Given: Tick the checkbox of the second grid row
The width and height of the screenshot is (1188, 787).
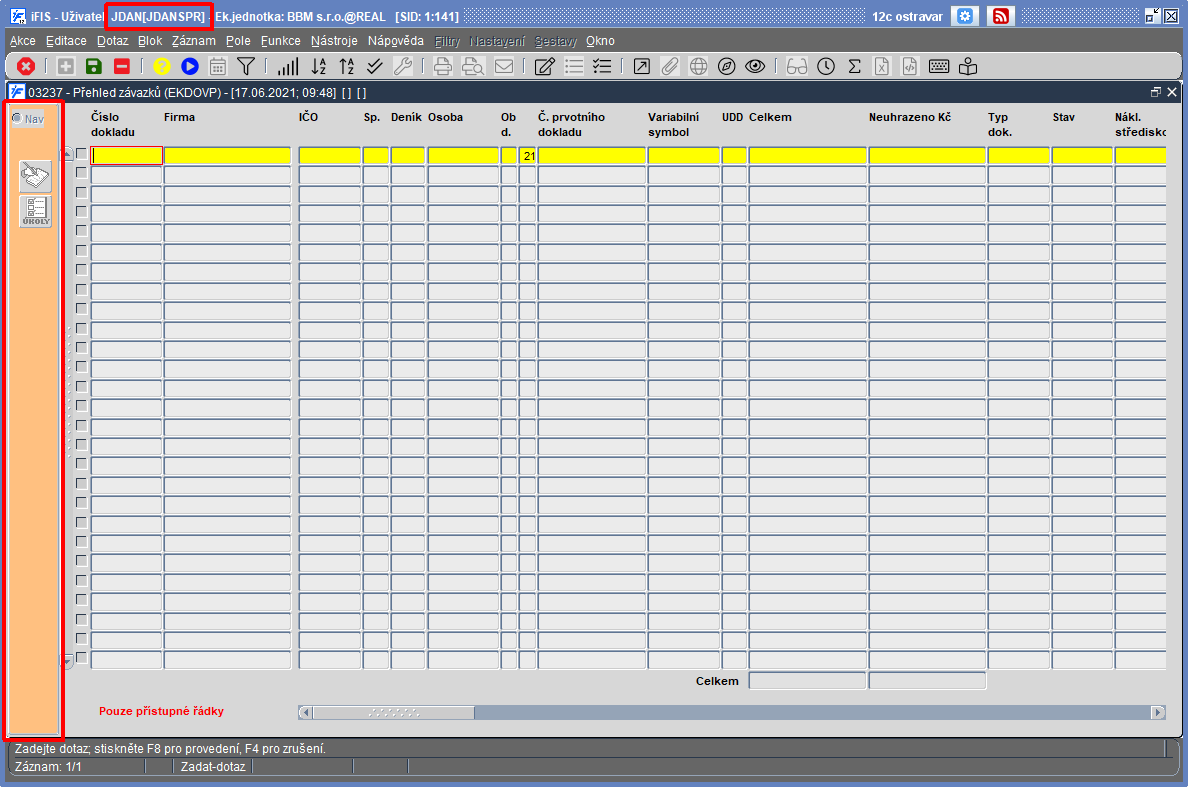Looking at the screenshot, I should tap(81, 173).
